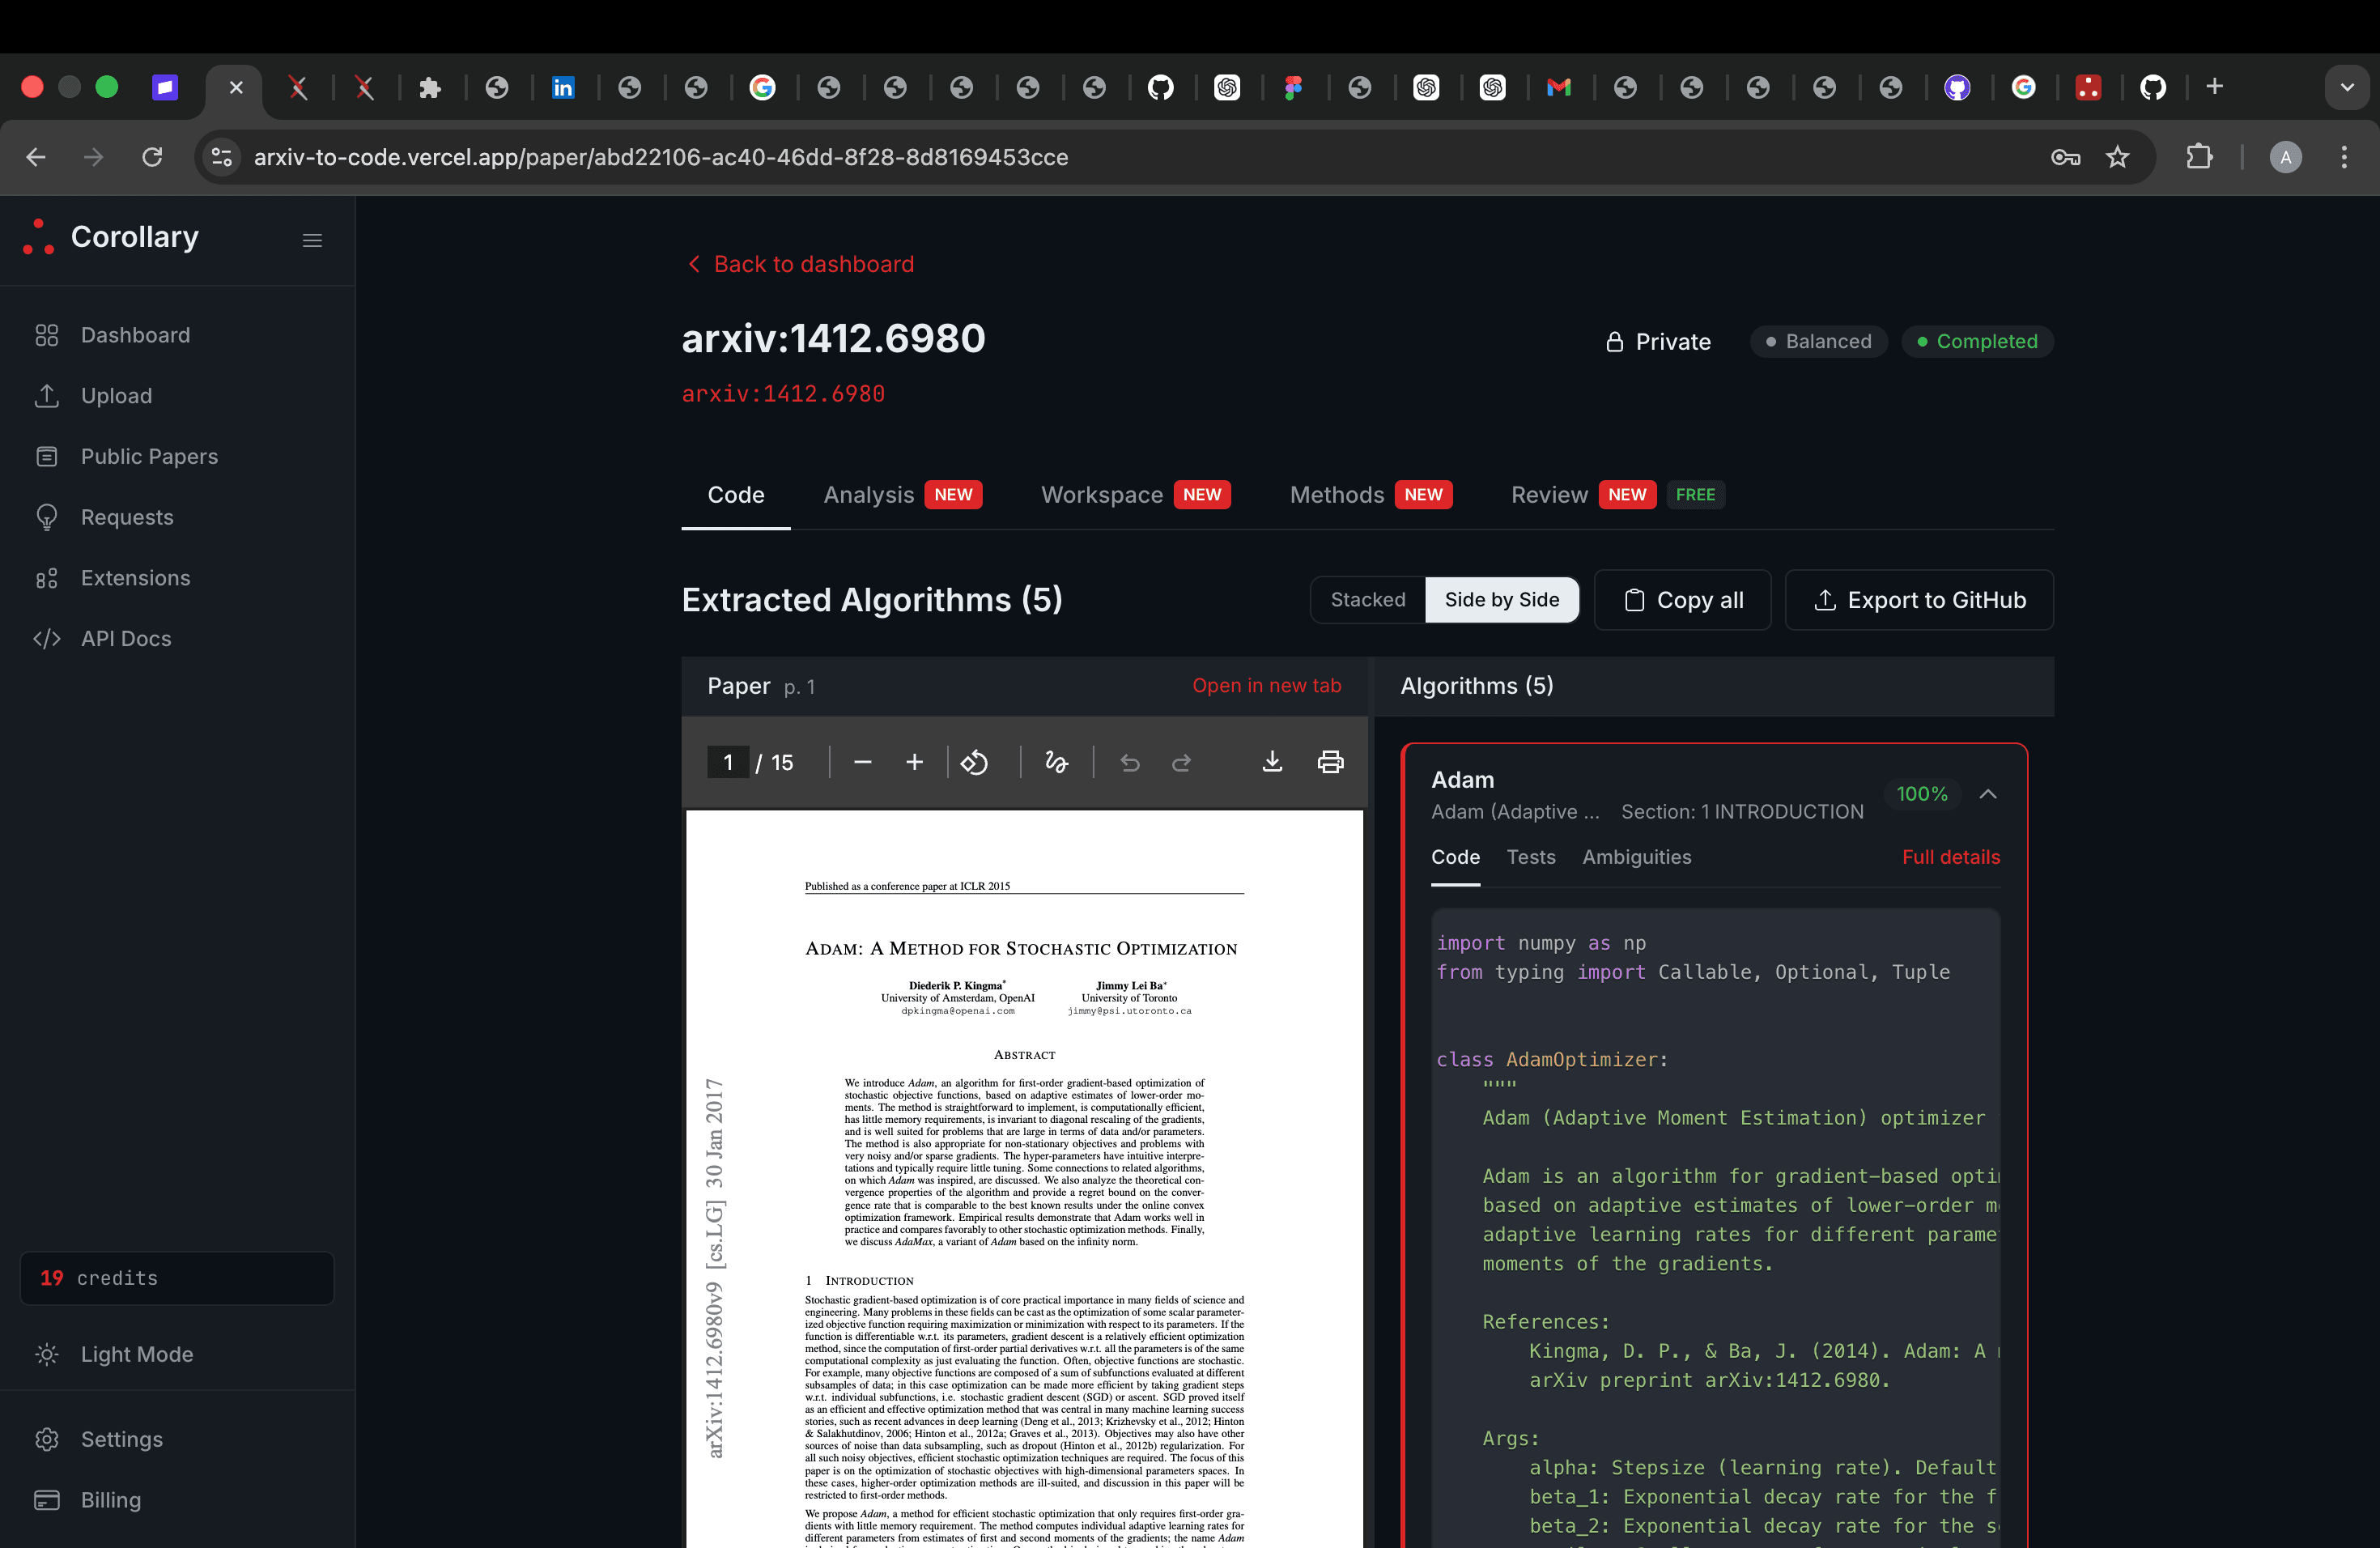The width and height of the screenshot is (2380, 1548).
Task: Rotate the PDF page
Action: click(x=975, y=763)
